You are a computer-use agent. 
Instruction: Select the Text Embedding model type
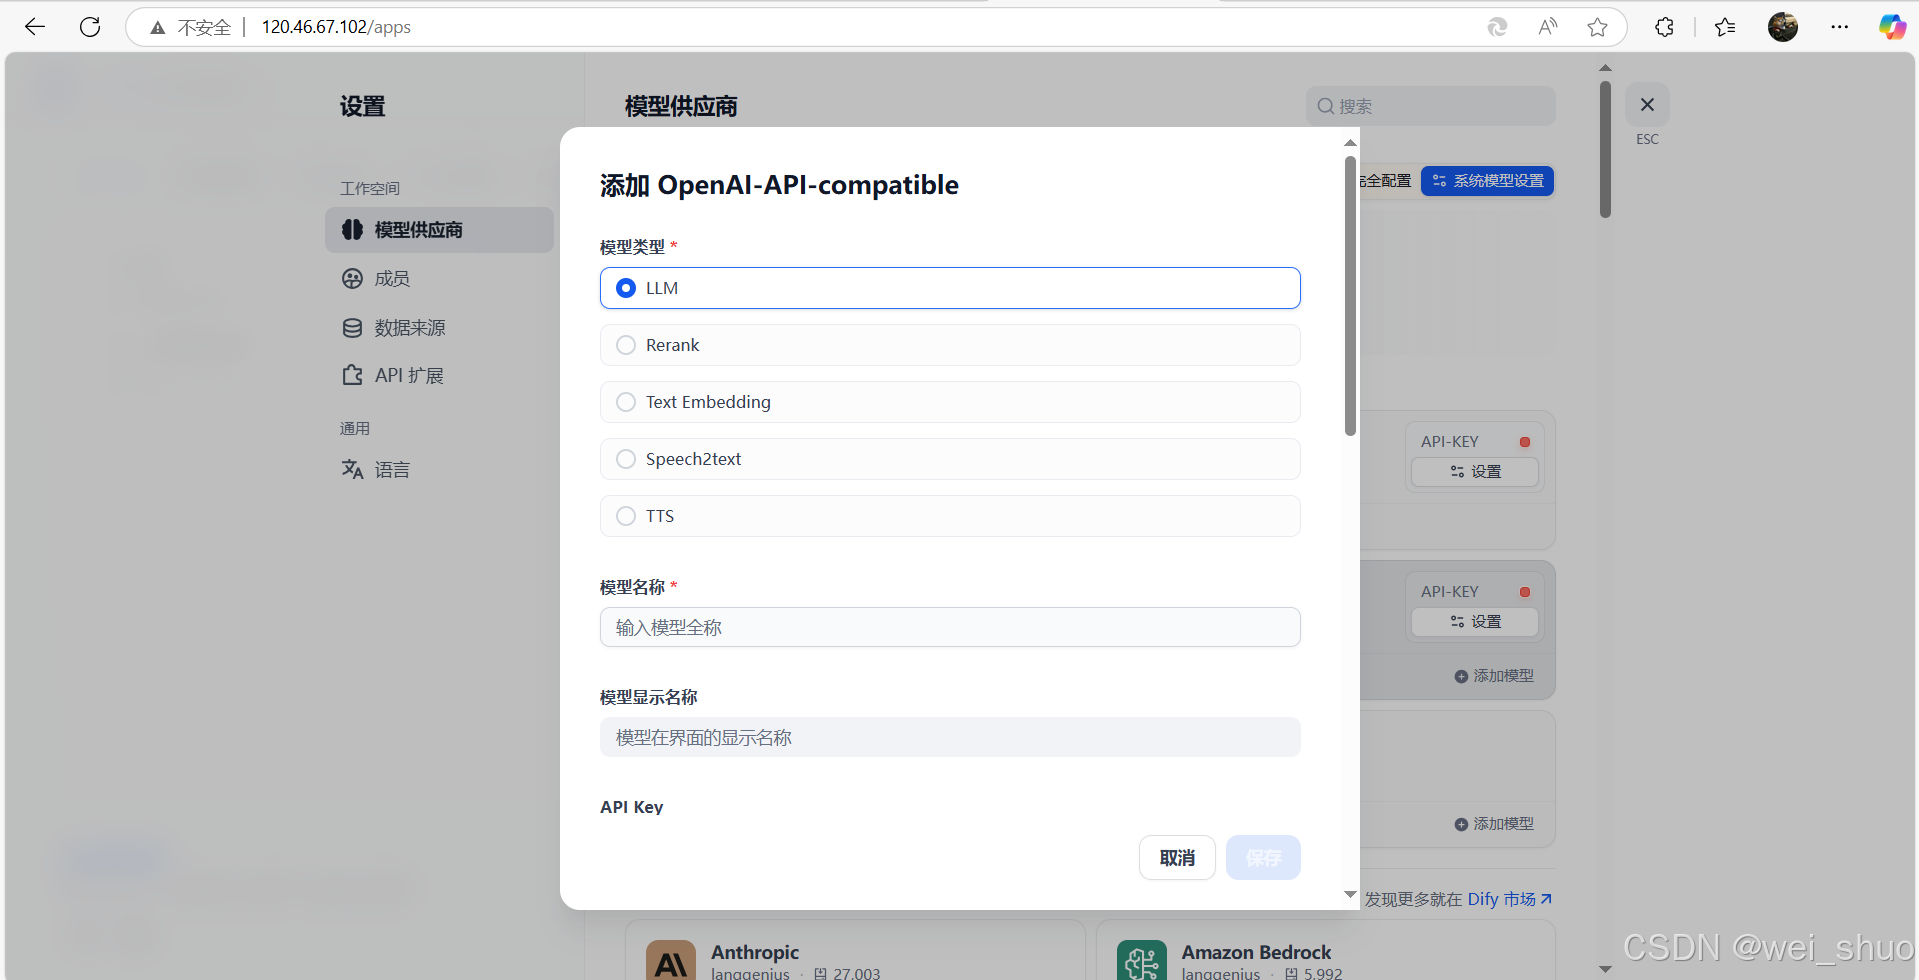point(950,402)
